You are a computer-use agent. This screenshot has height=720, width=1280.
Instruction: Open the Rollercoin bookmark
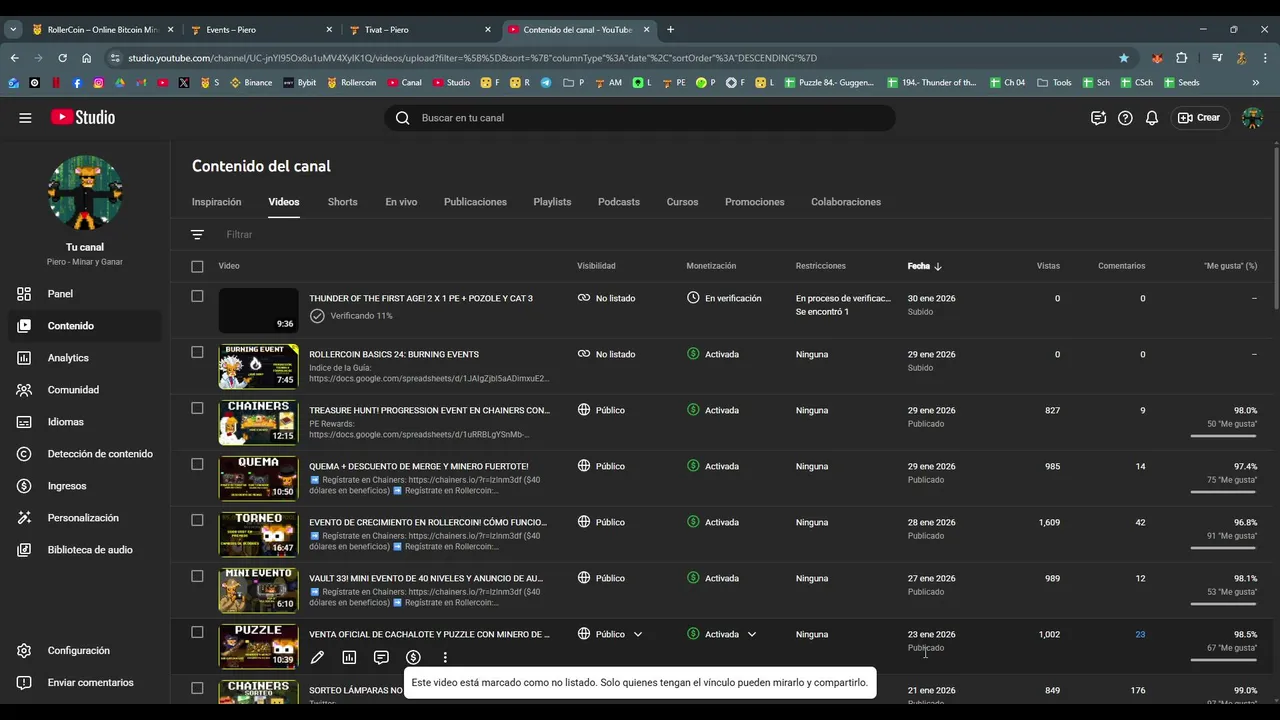pyautogui.click(x=352, y=83)
